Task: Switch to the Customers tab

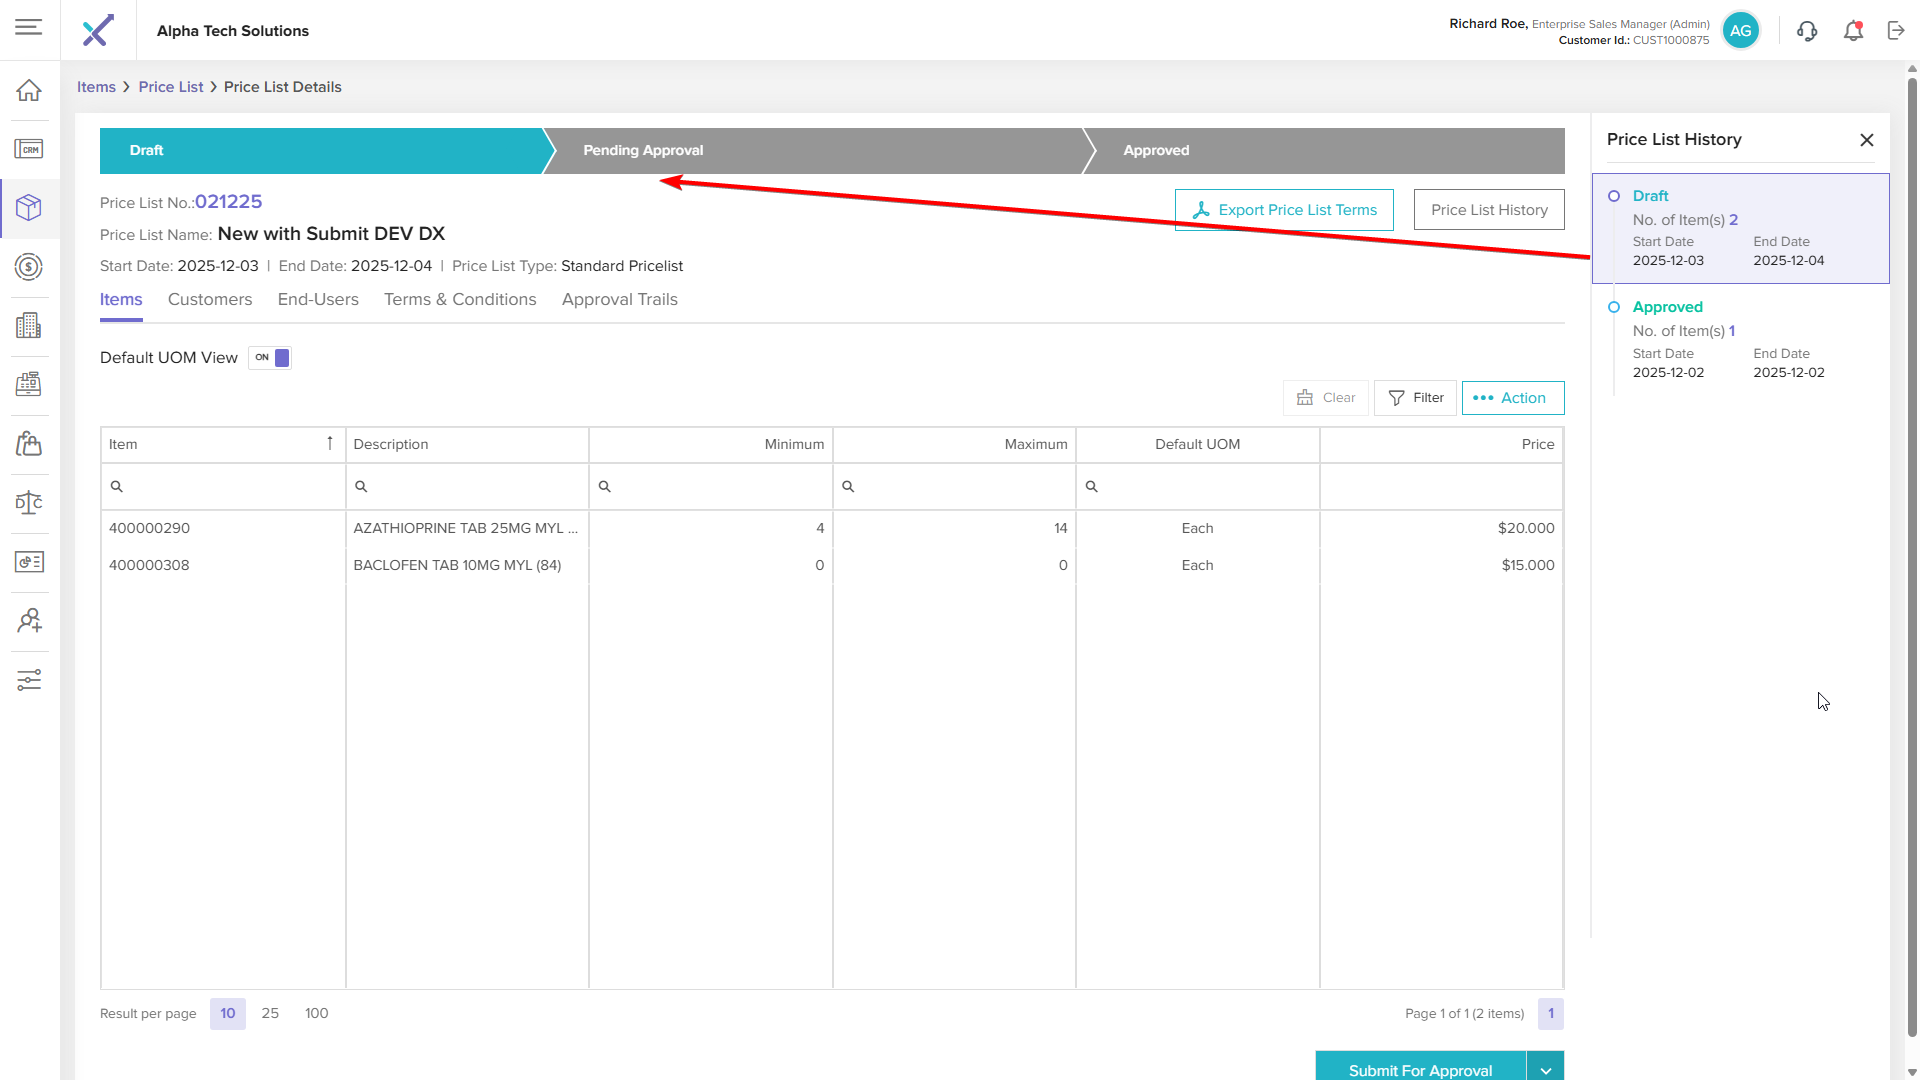Action: coord(210,300)
